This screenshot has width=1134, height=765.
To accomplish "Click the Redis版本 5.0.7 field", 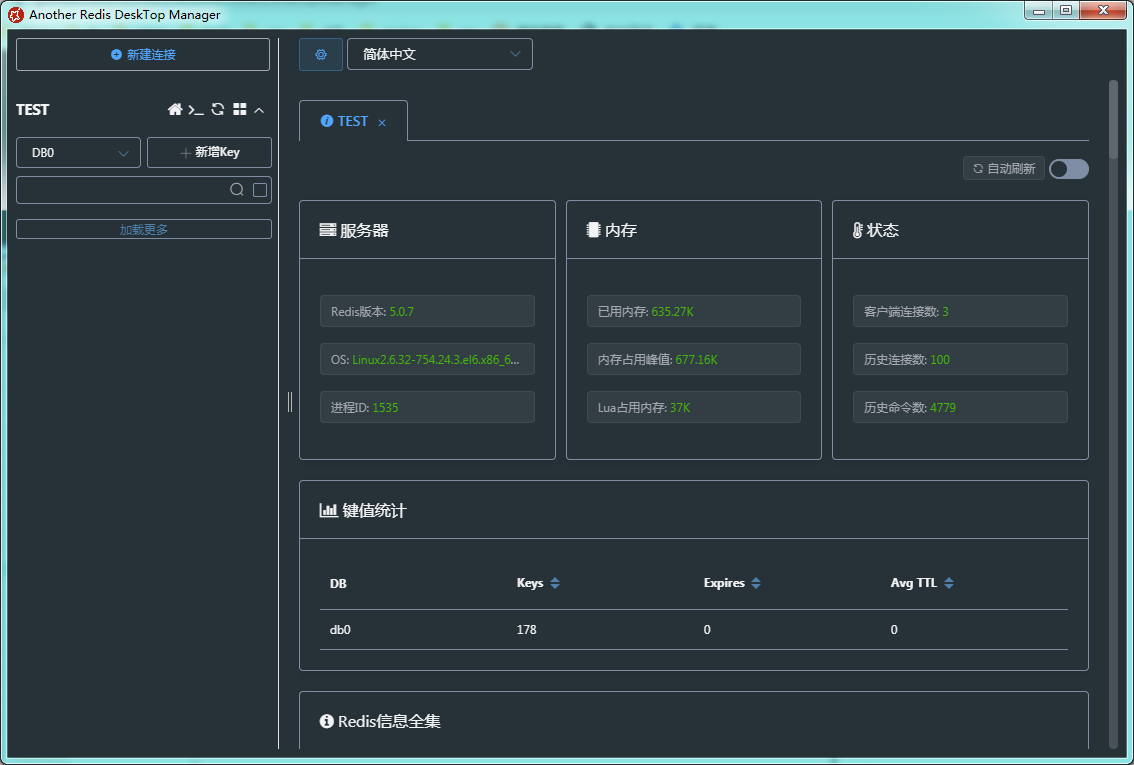I will pyautogui.click(x=427, y=311).
